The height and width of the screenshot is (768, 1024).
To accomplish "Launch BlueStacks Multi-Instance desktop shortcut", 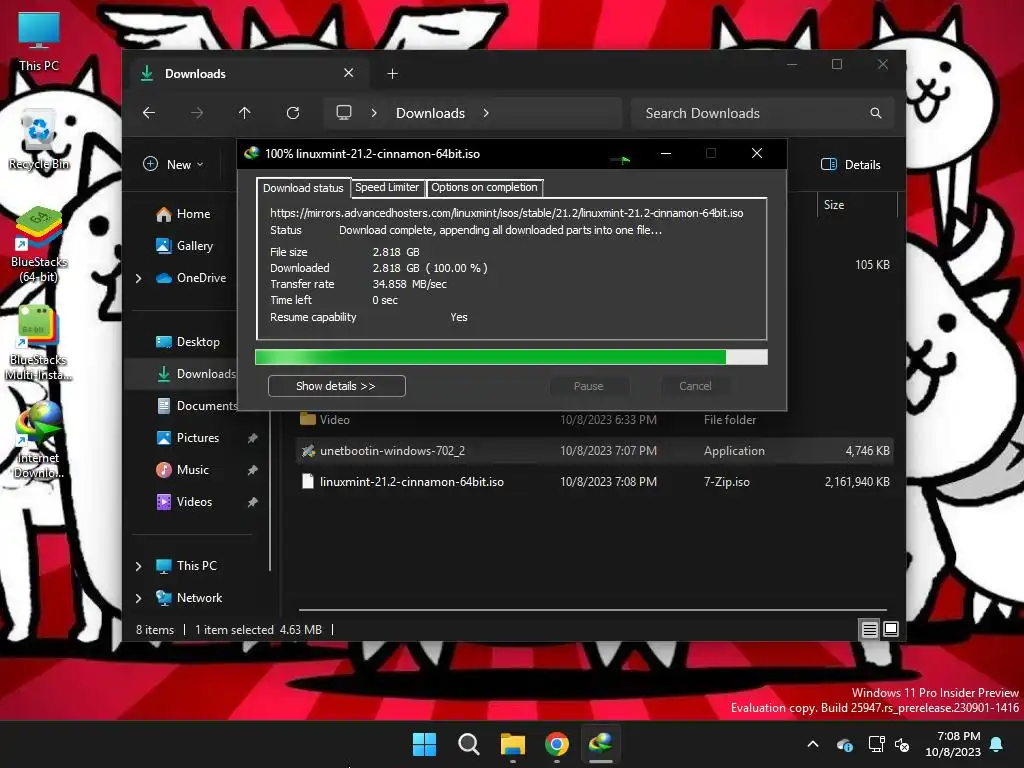I will (x=39, y=343).
